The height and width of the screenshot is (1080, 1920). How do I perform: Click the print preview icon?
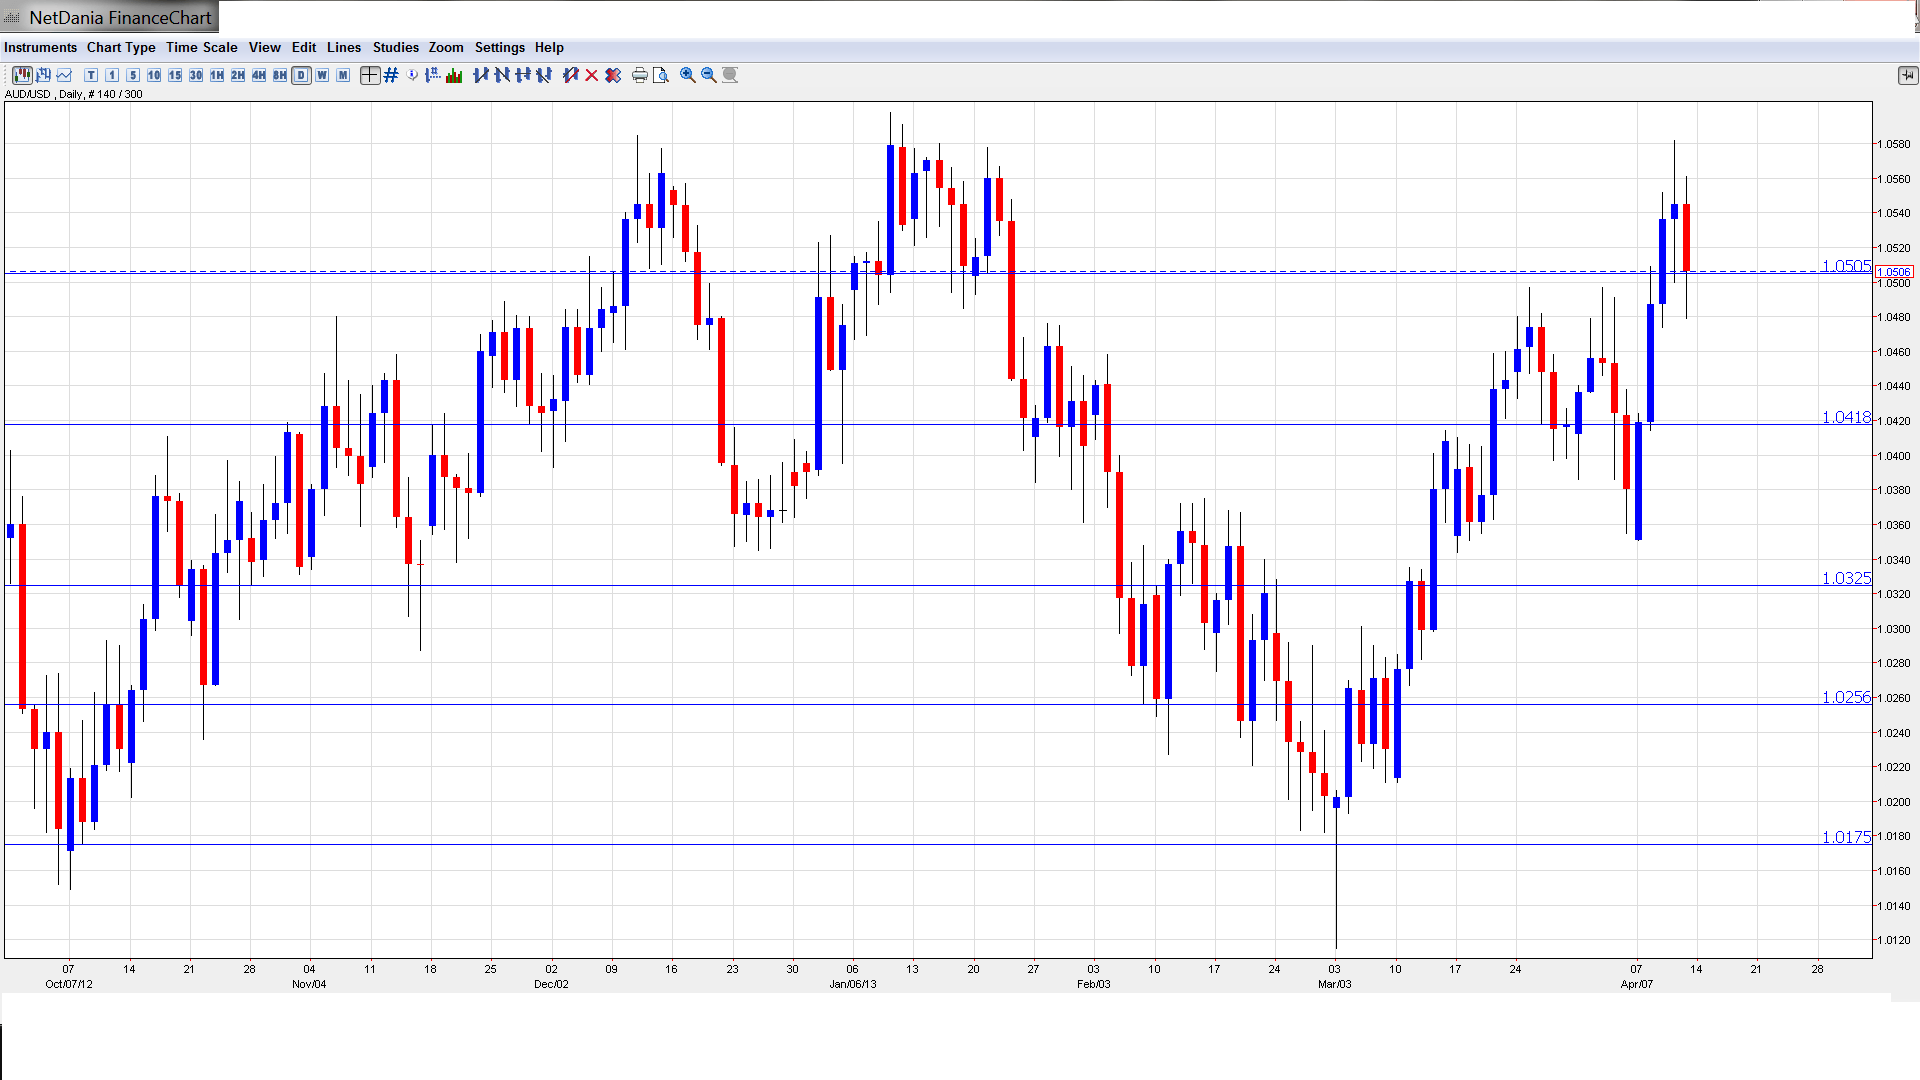pos(661,75)
